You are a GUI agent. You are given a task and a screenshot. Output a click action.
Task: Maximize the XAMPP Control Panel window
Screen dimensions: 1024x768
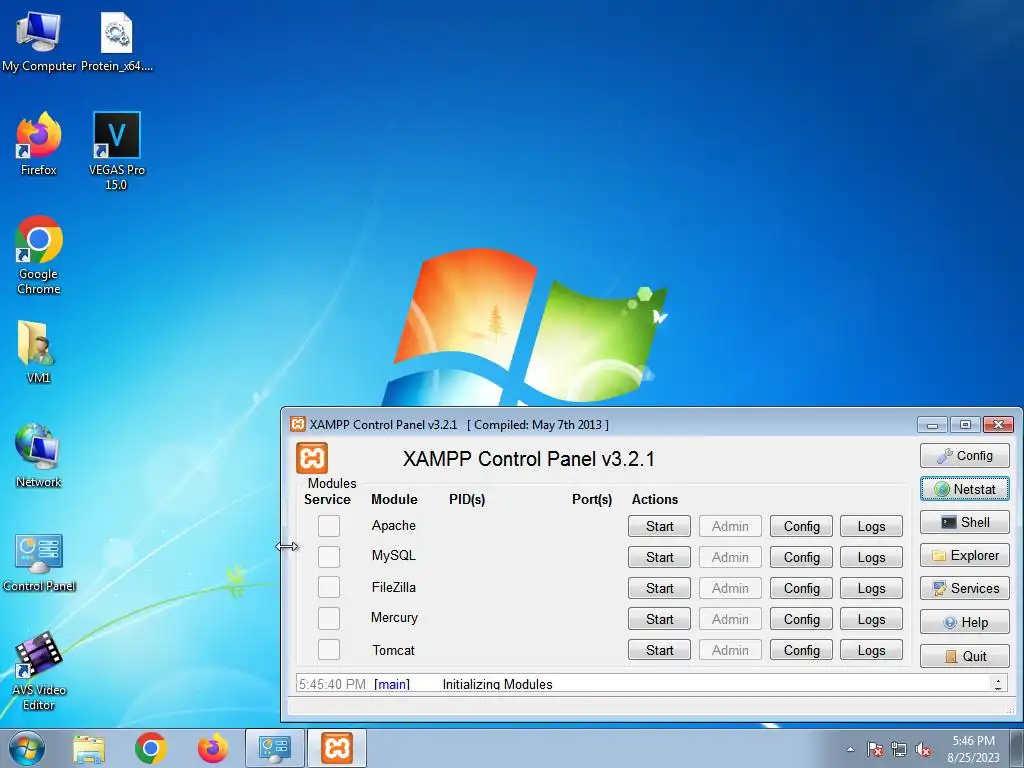click(965, 424)
